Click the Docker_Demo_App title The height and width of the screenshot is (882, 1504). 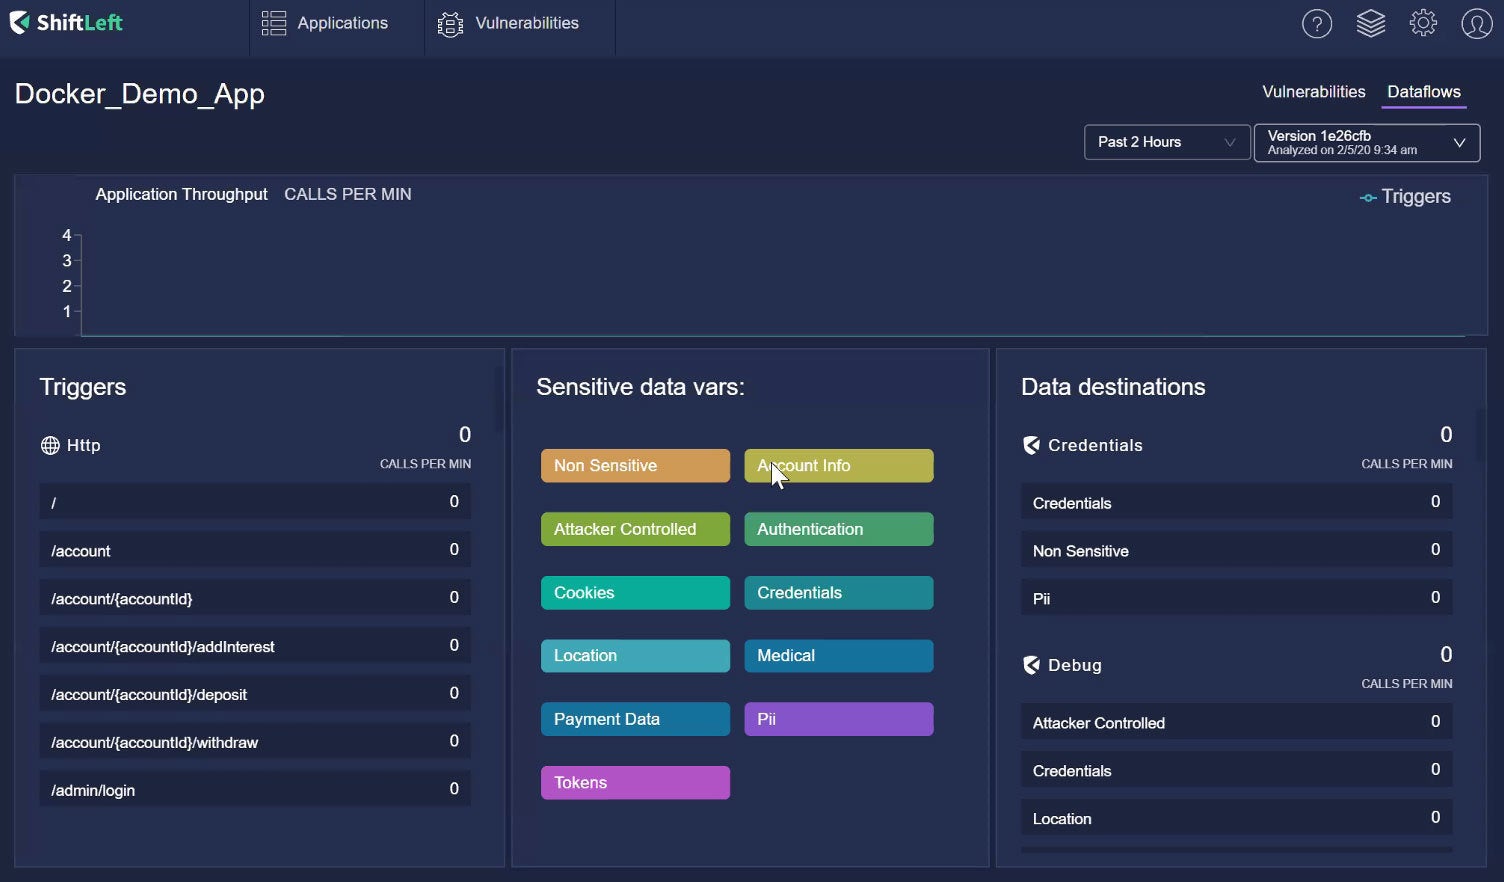(x=140, y=94)
